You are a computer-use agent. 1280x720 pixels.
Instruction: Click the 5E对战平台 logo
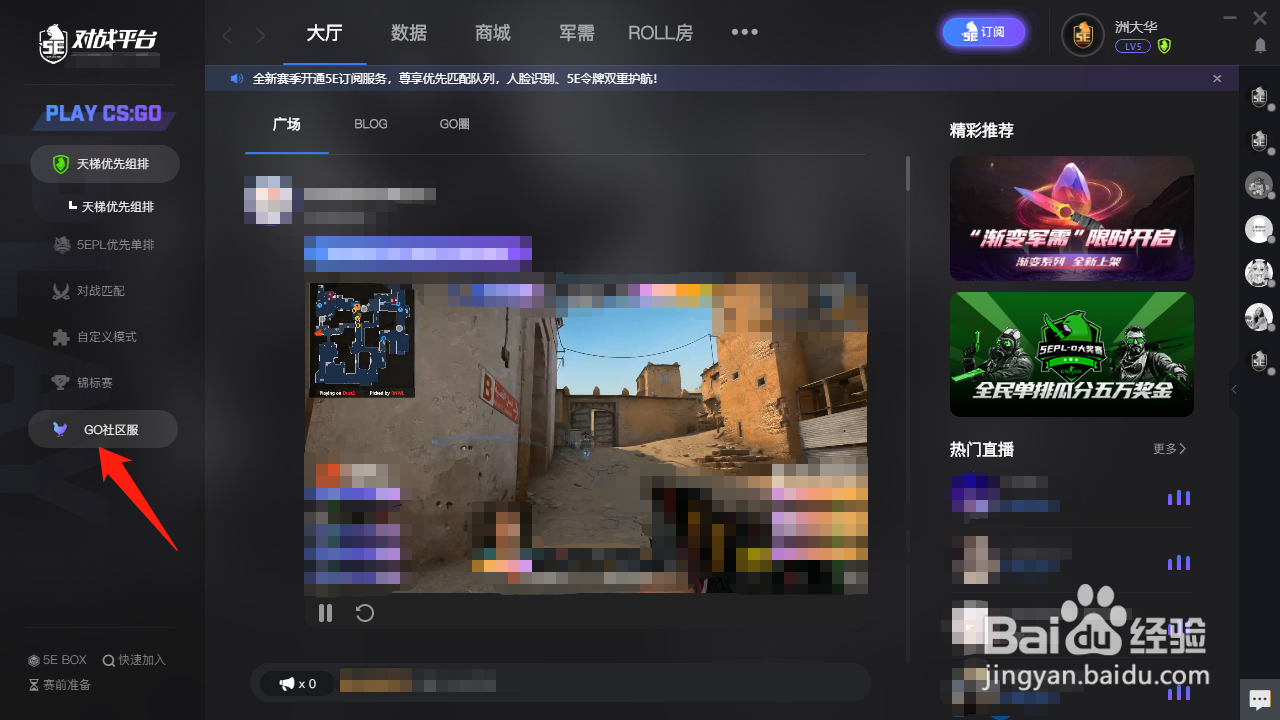pyautogui.click(x=98, y=41)
